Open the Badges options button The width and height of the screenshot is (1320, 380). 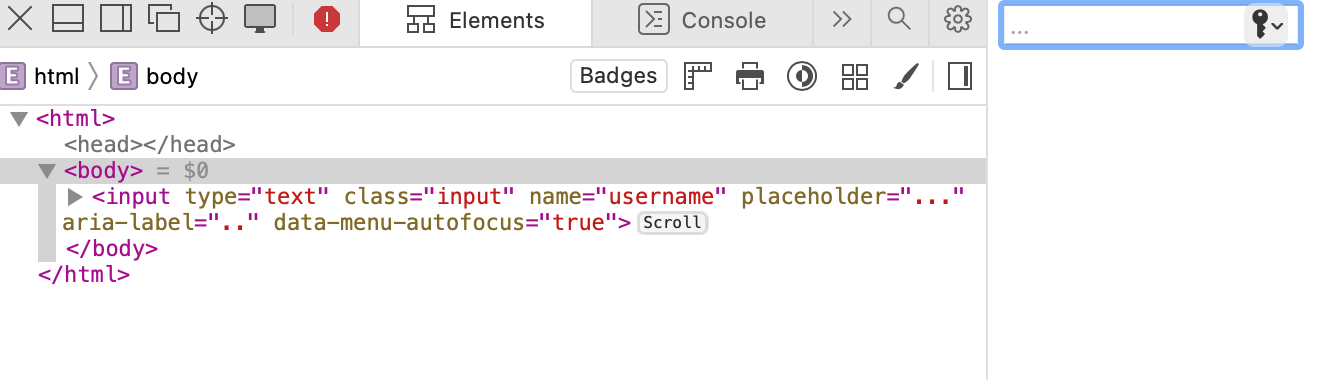[x=619, y=76]
